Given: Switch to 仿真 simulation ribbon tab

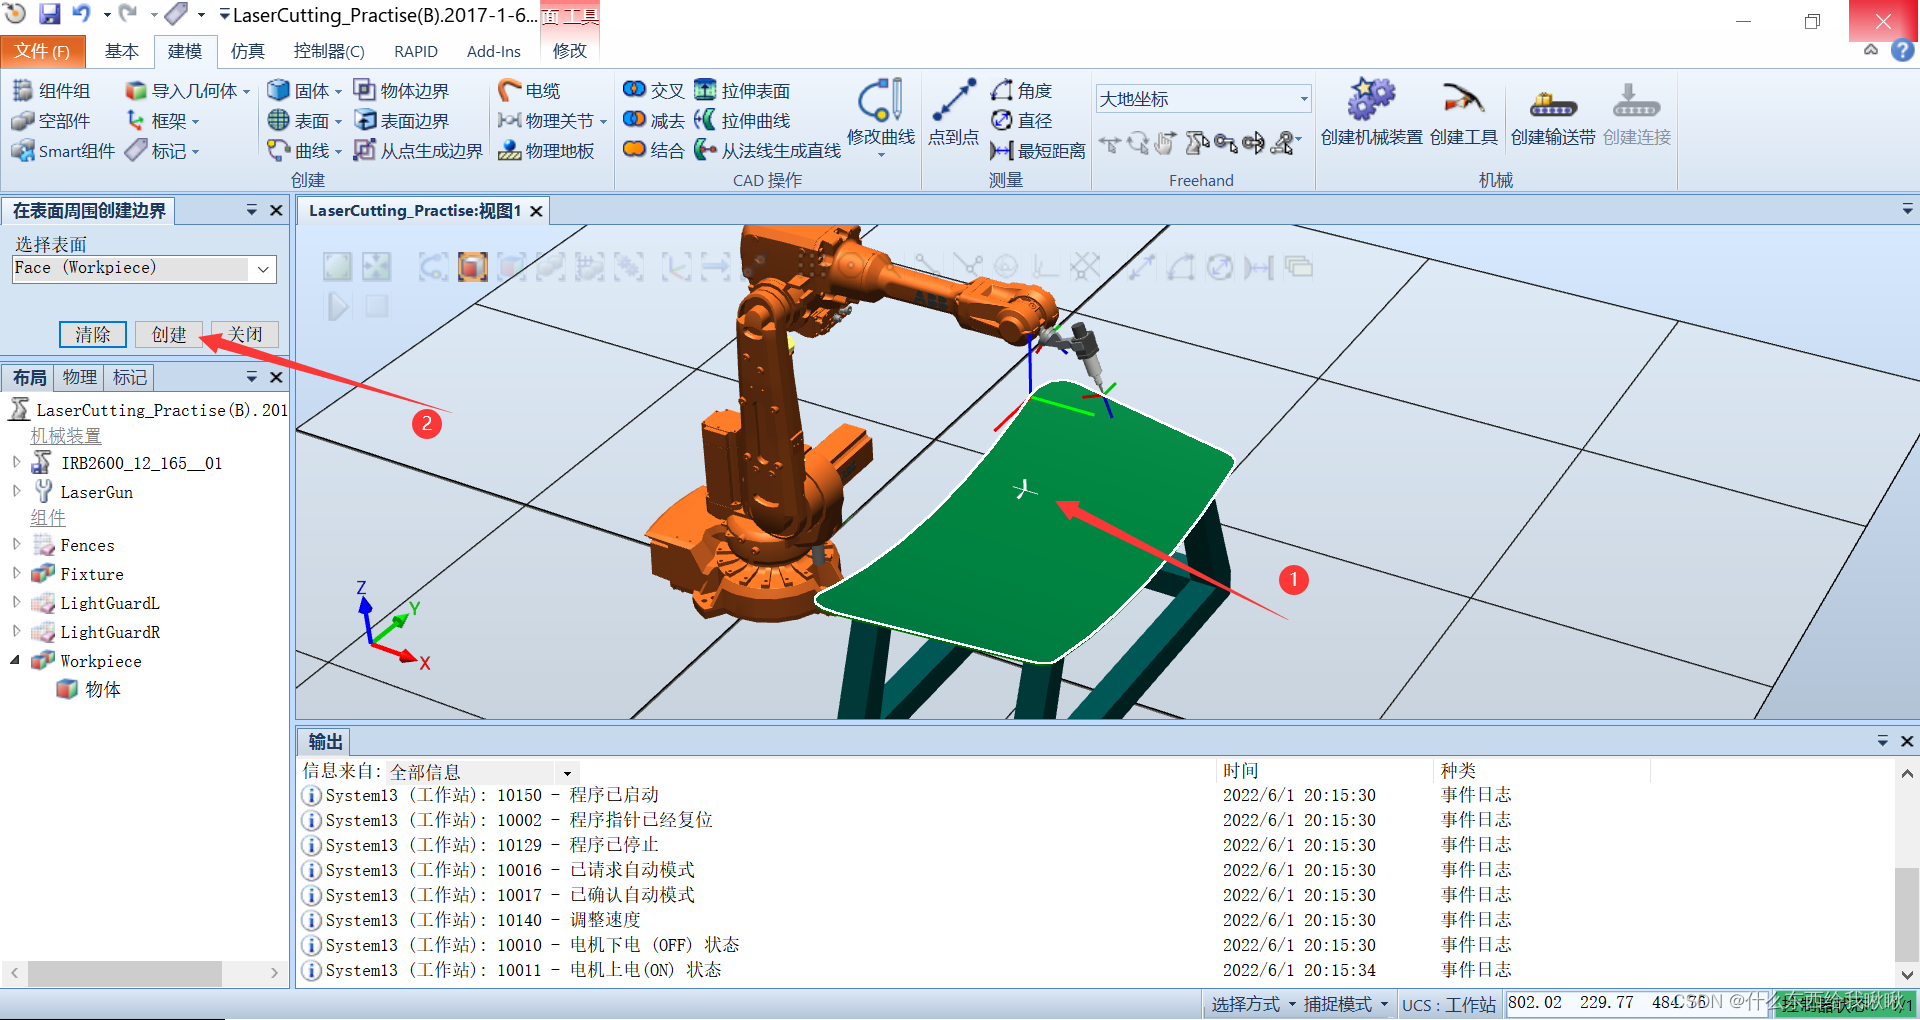Looking at the screenshot, I should tap(247, 51).
